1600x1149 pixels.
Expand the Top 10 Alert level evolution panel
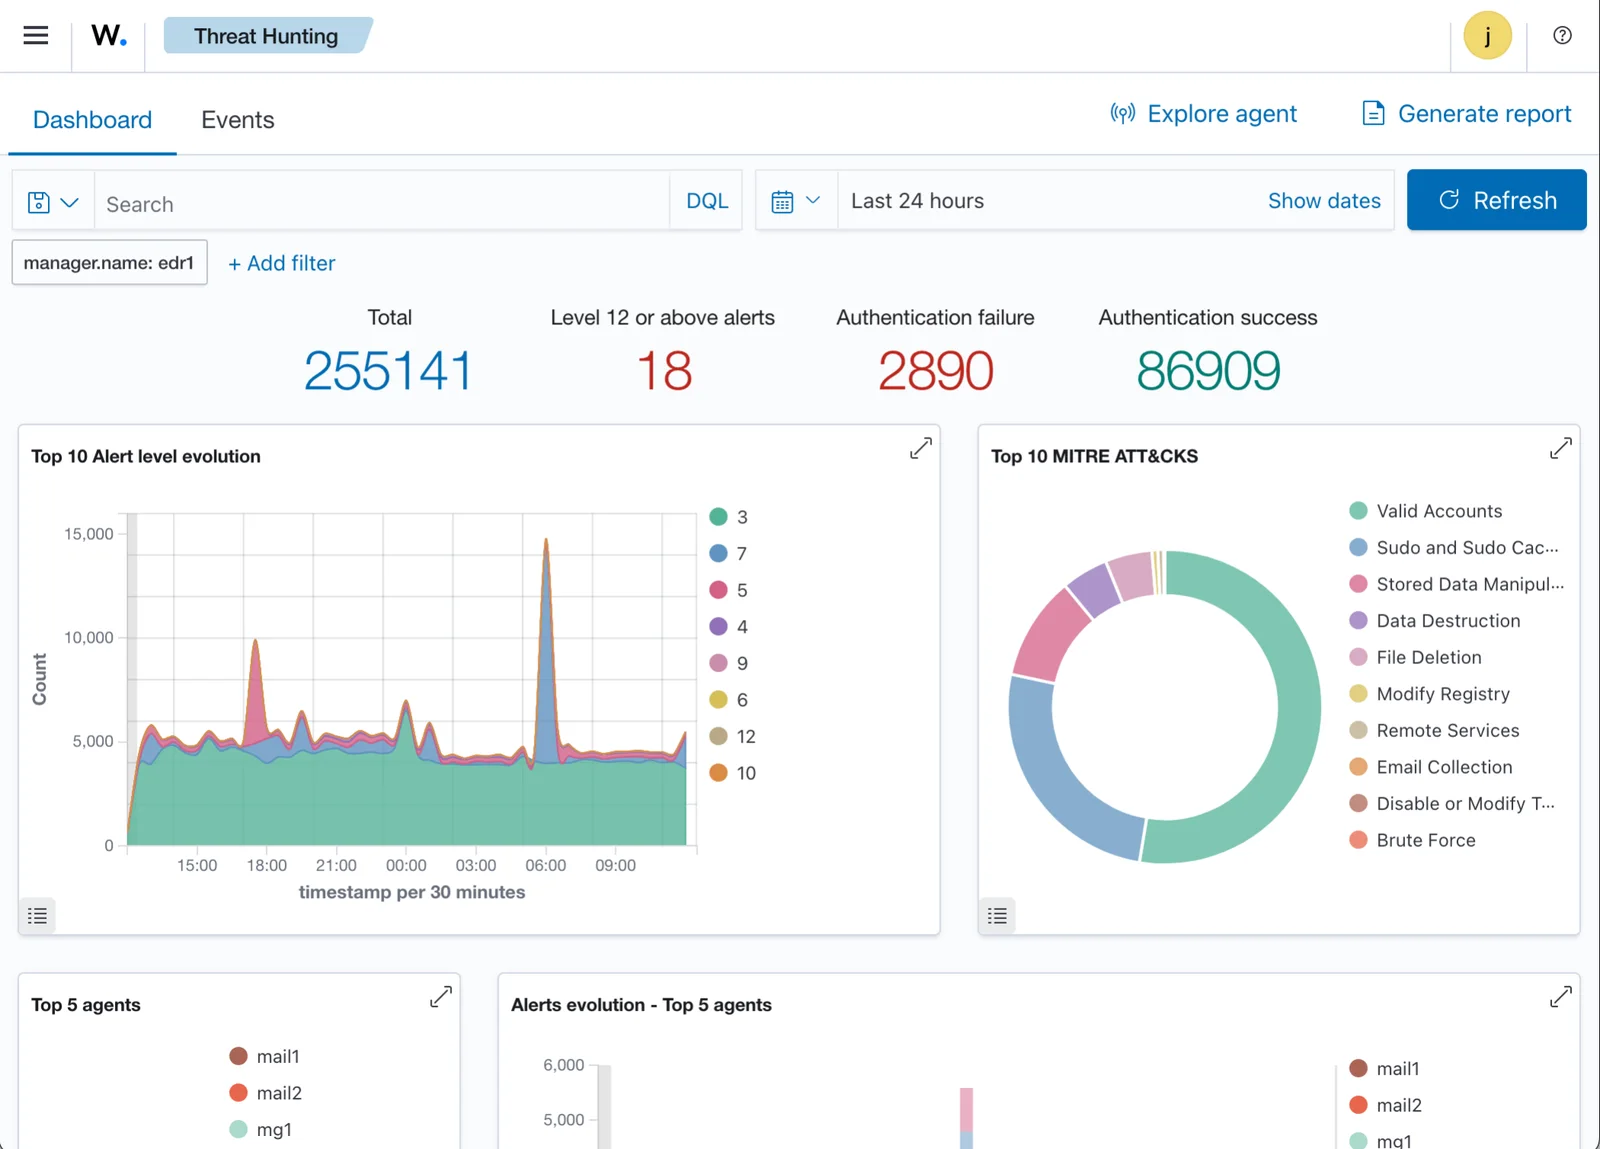[920, 449]
